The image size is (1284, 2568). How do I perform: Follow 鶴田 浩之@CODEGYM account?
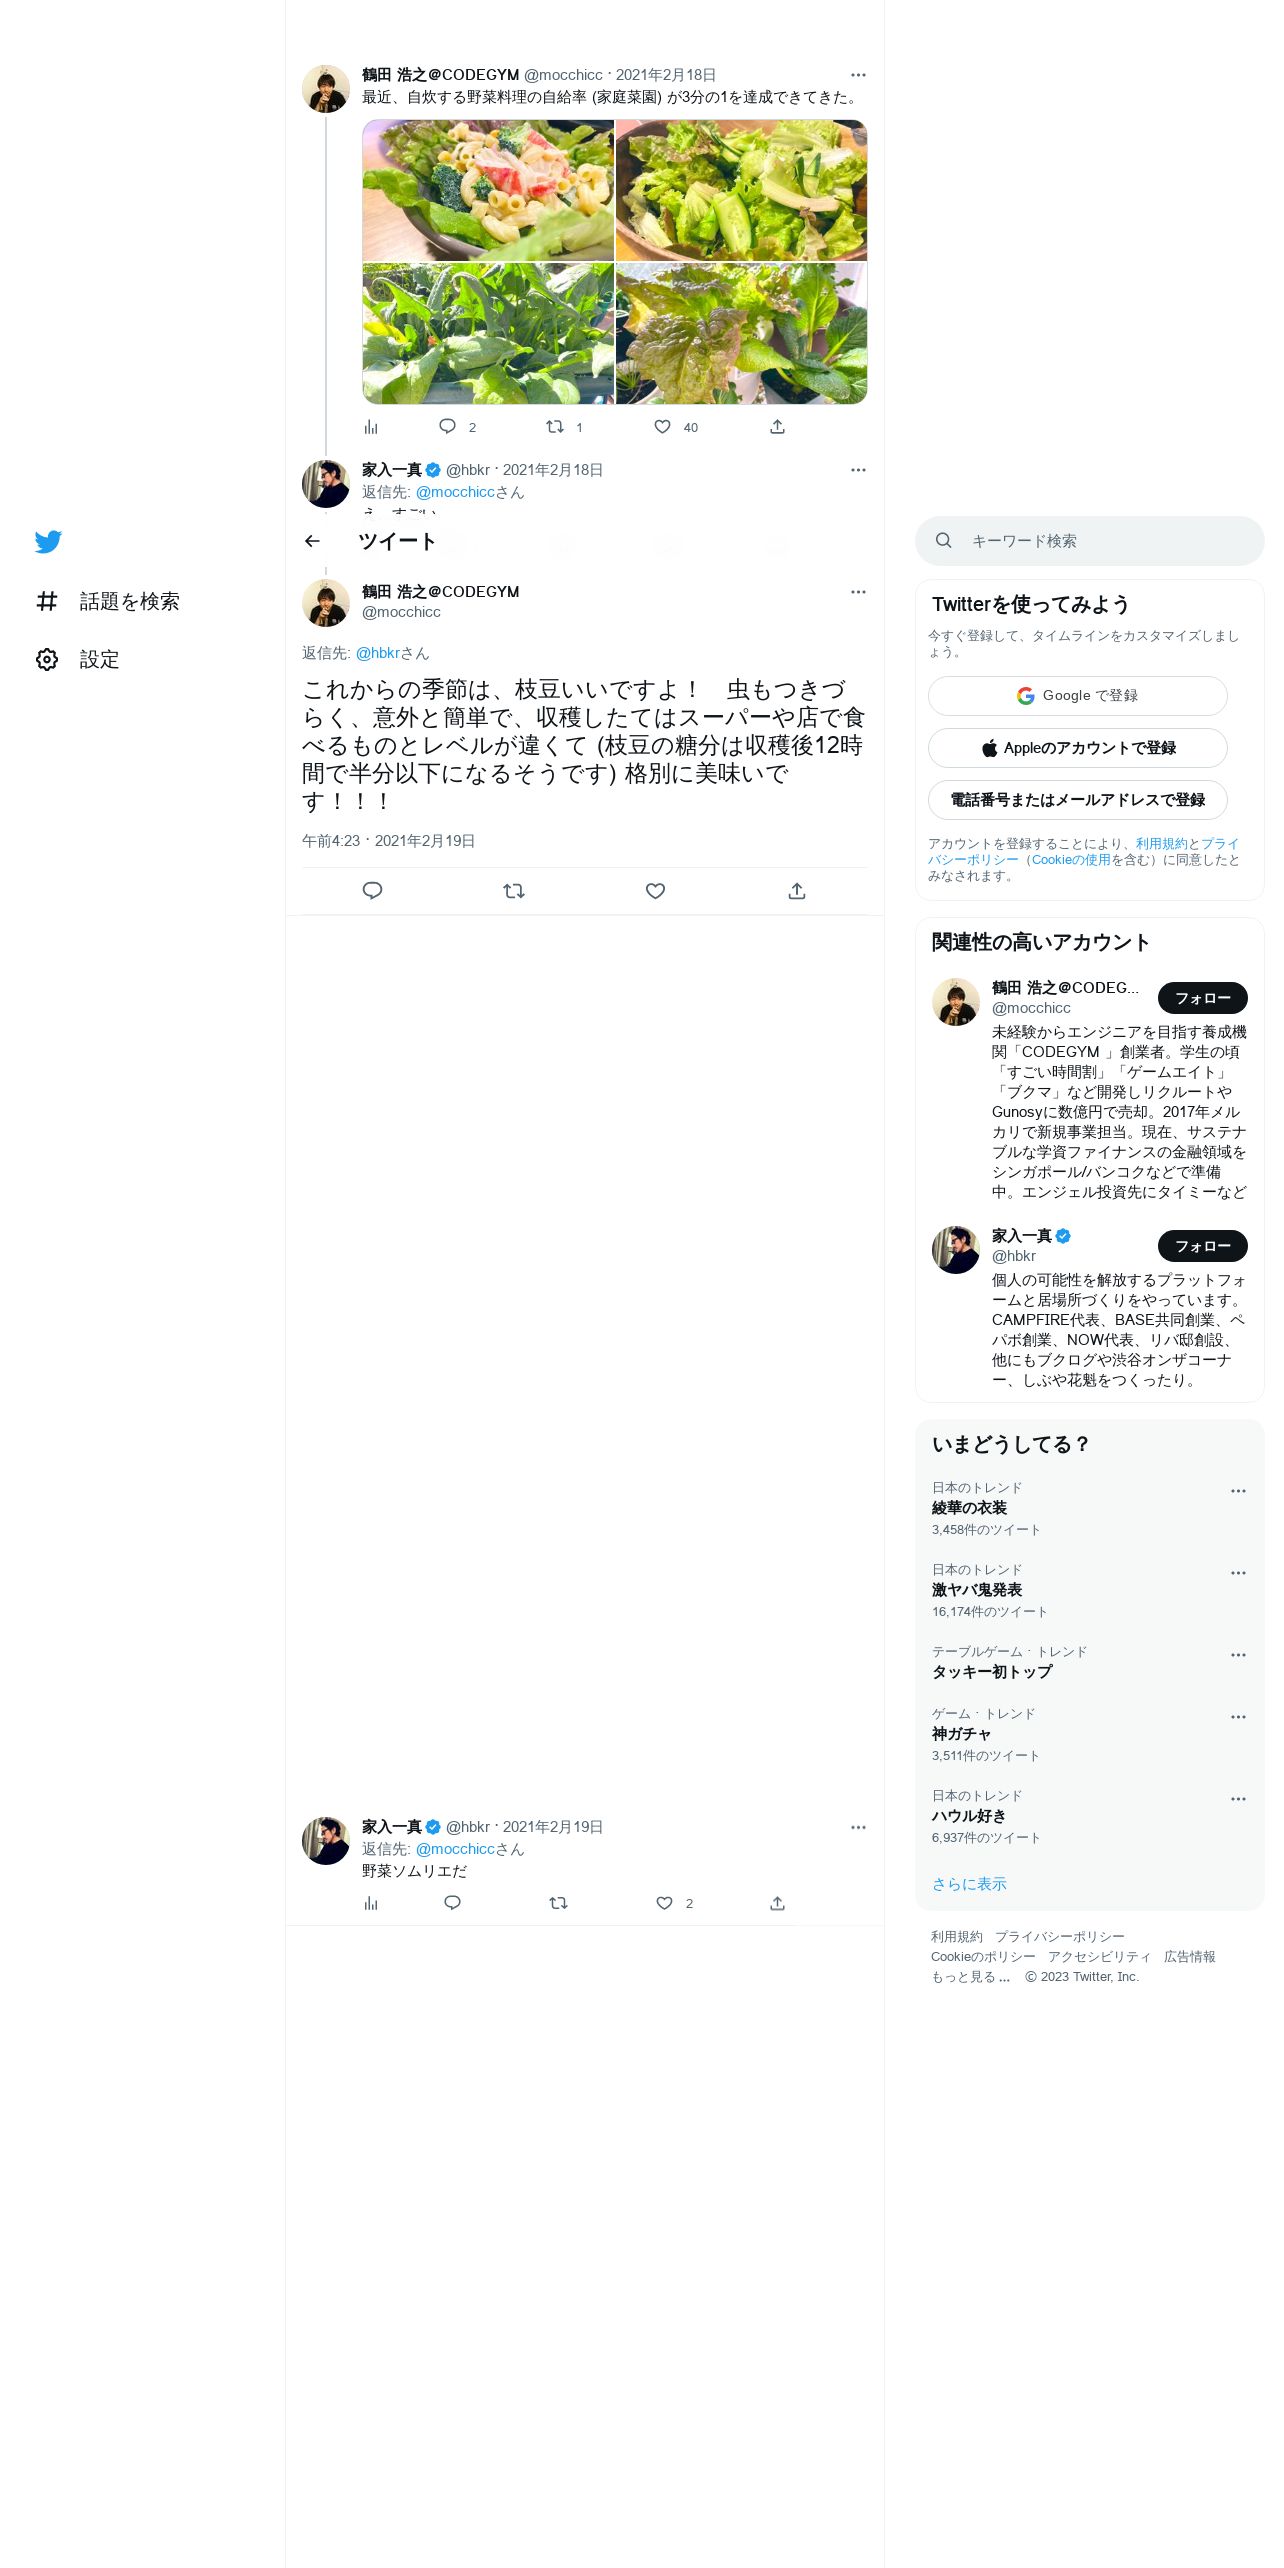(x=1203, y=998)
